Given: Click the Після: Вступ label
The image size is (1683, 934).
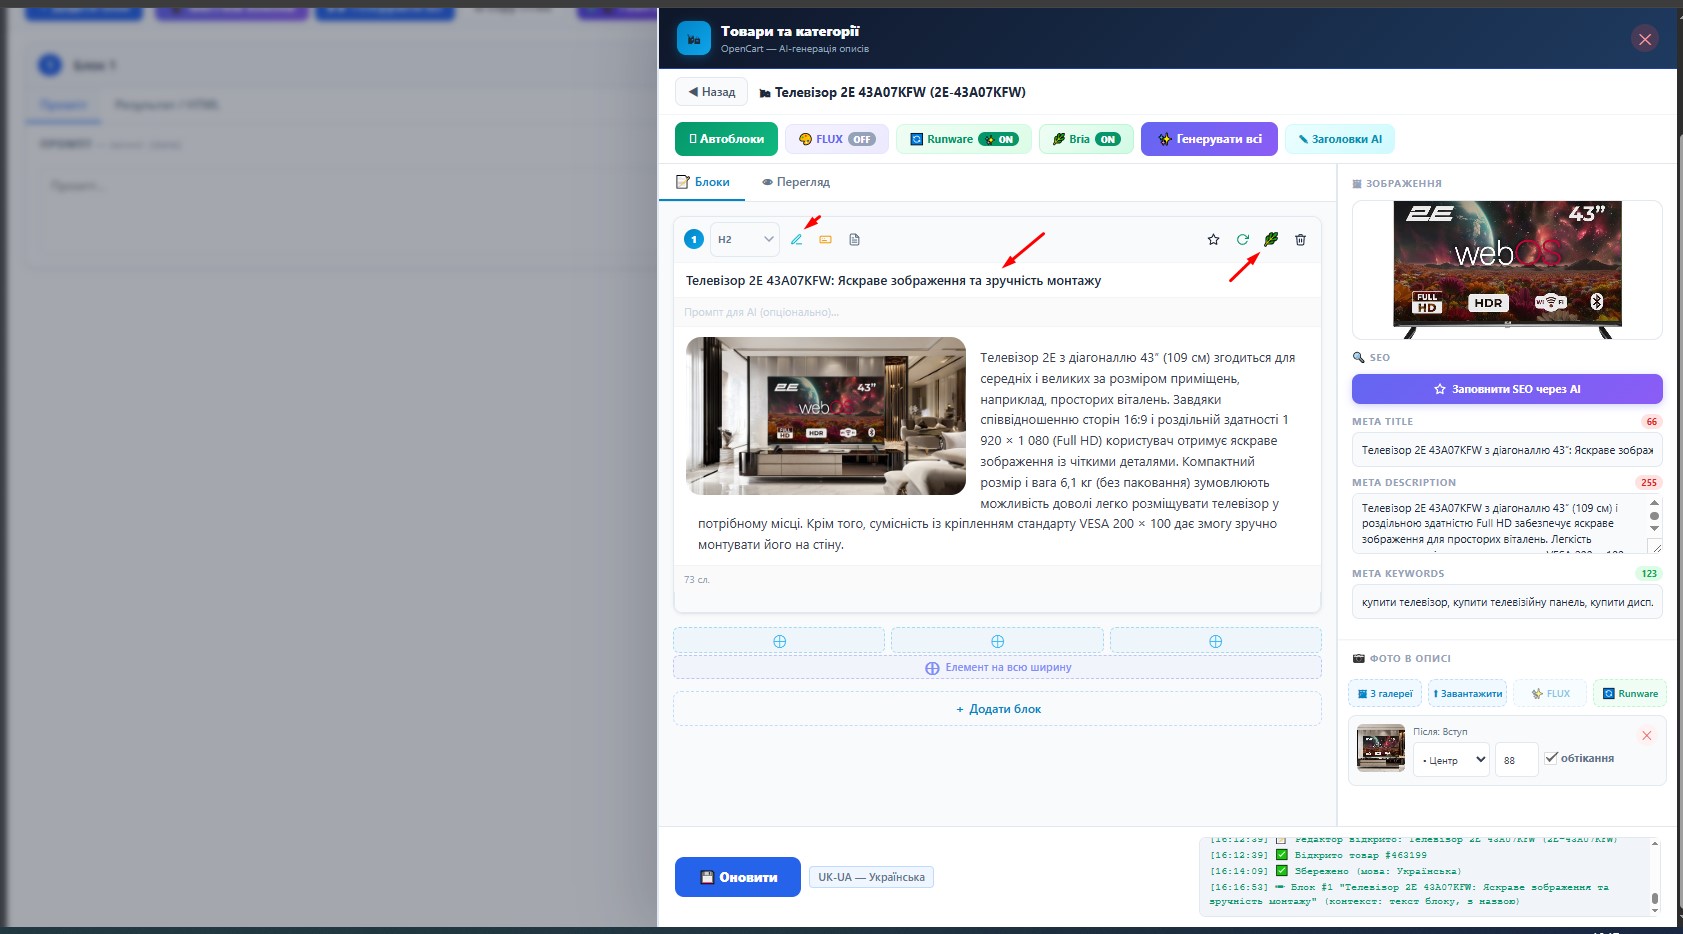Looking at the screenshot, I should point(1440,732).
